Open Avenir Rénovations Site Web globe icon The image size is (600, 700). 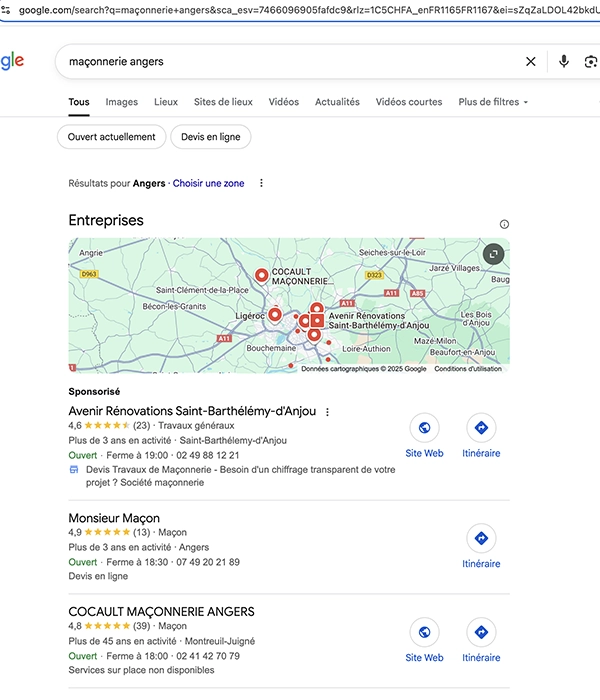pos(424,428)
